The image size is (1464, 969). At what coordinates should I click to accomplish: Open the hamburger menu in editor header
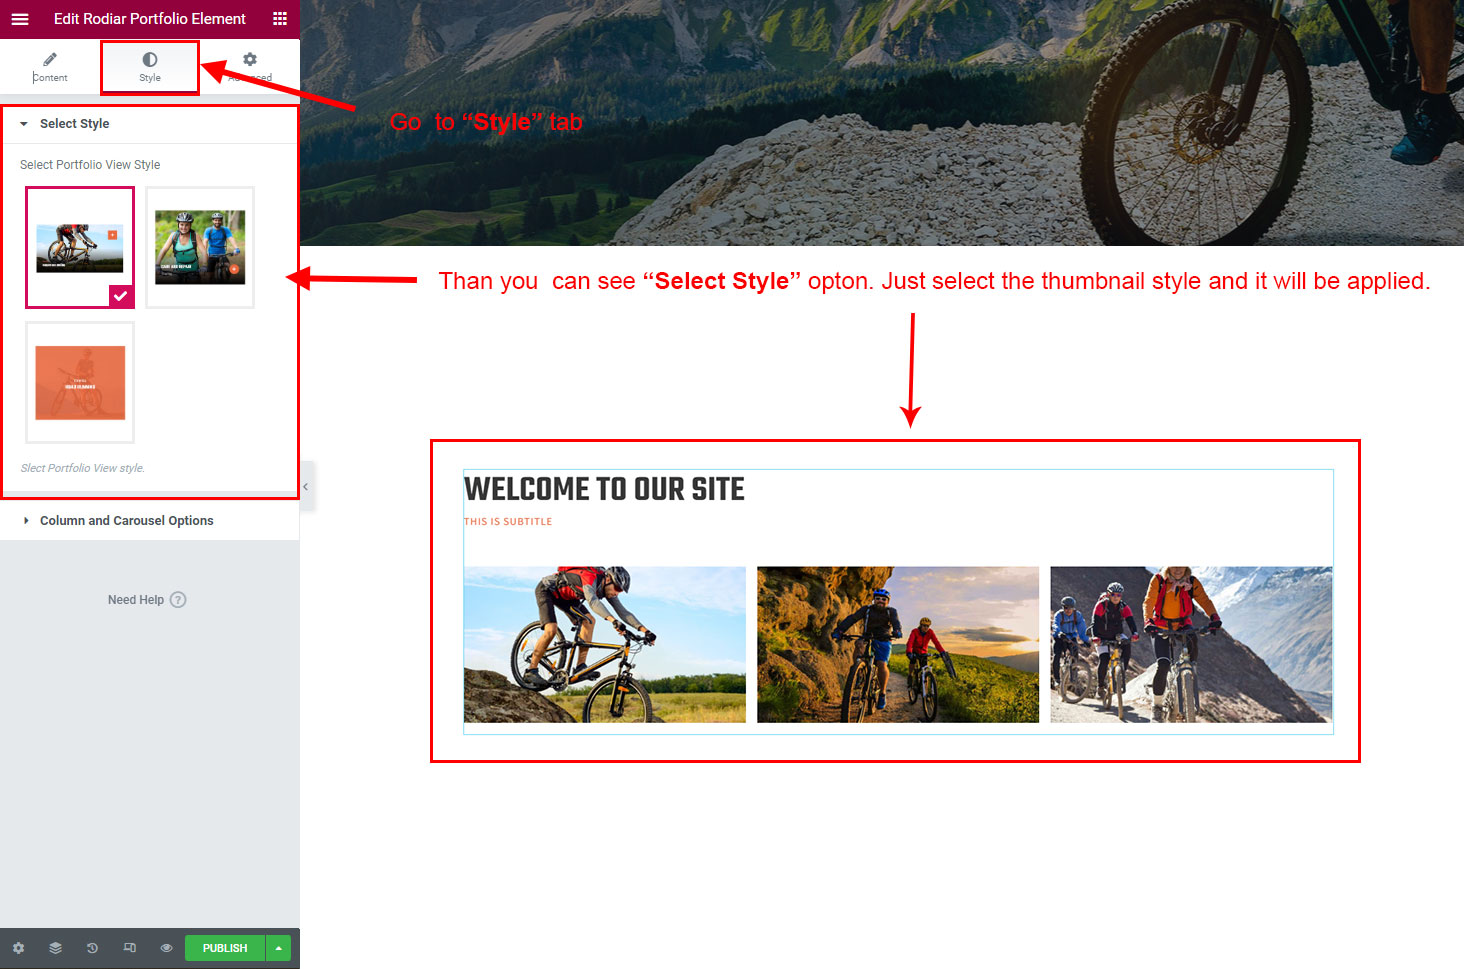pyautogui.click(x=20, y=19)
